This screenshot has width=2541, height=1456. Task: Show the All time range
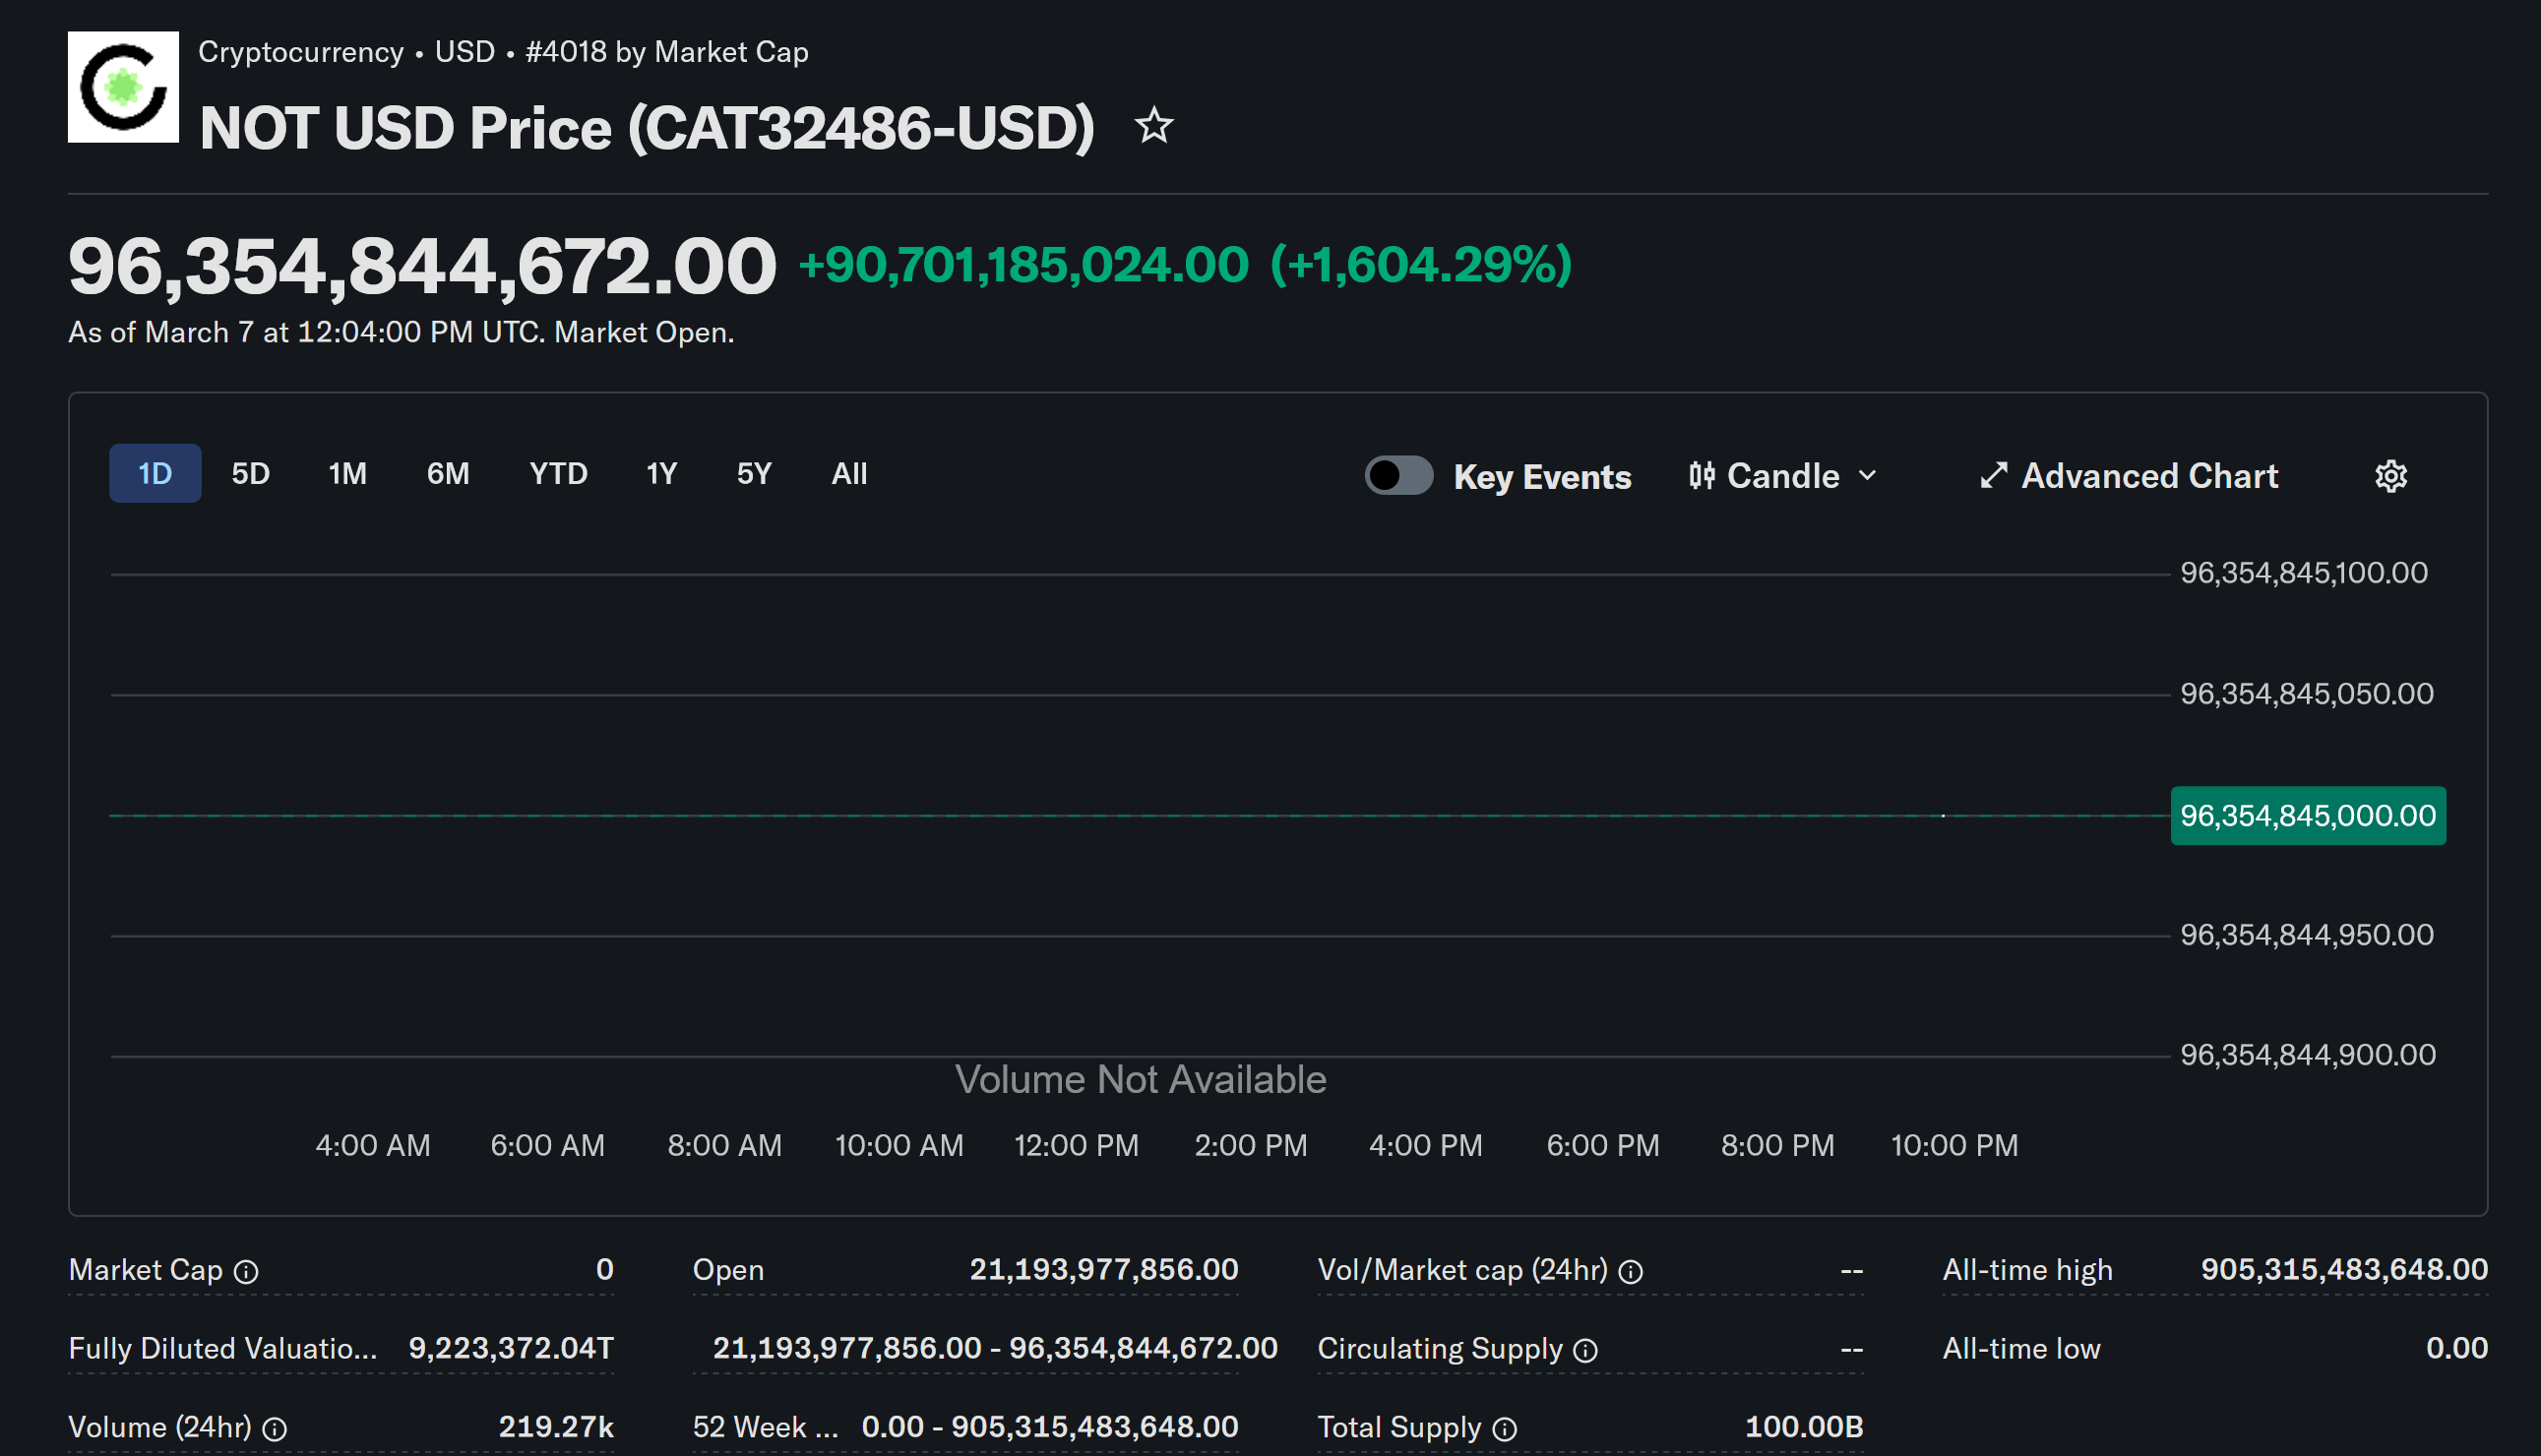[x=849, y=474]
